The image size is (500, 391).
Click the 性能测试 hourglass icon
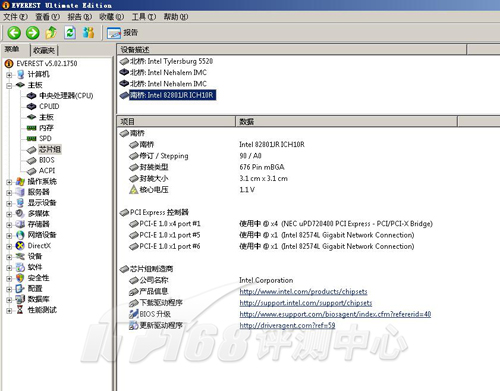click(20, 310)
